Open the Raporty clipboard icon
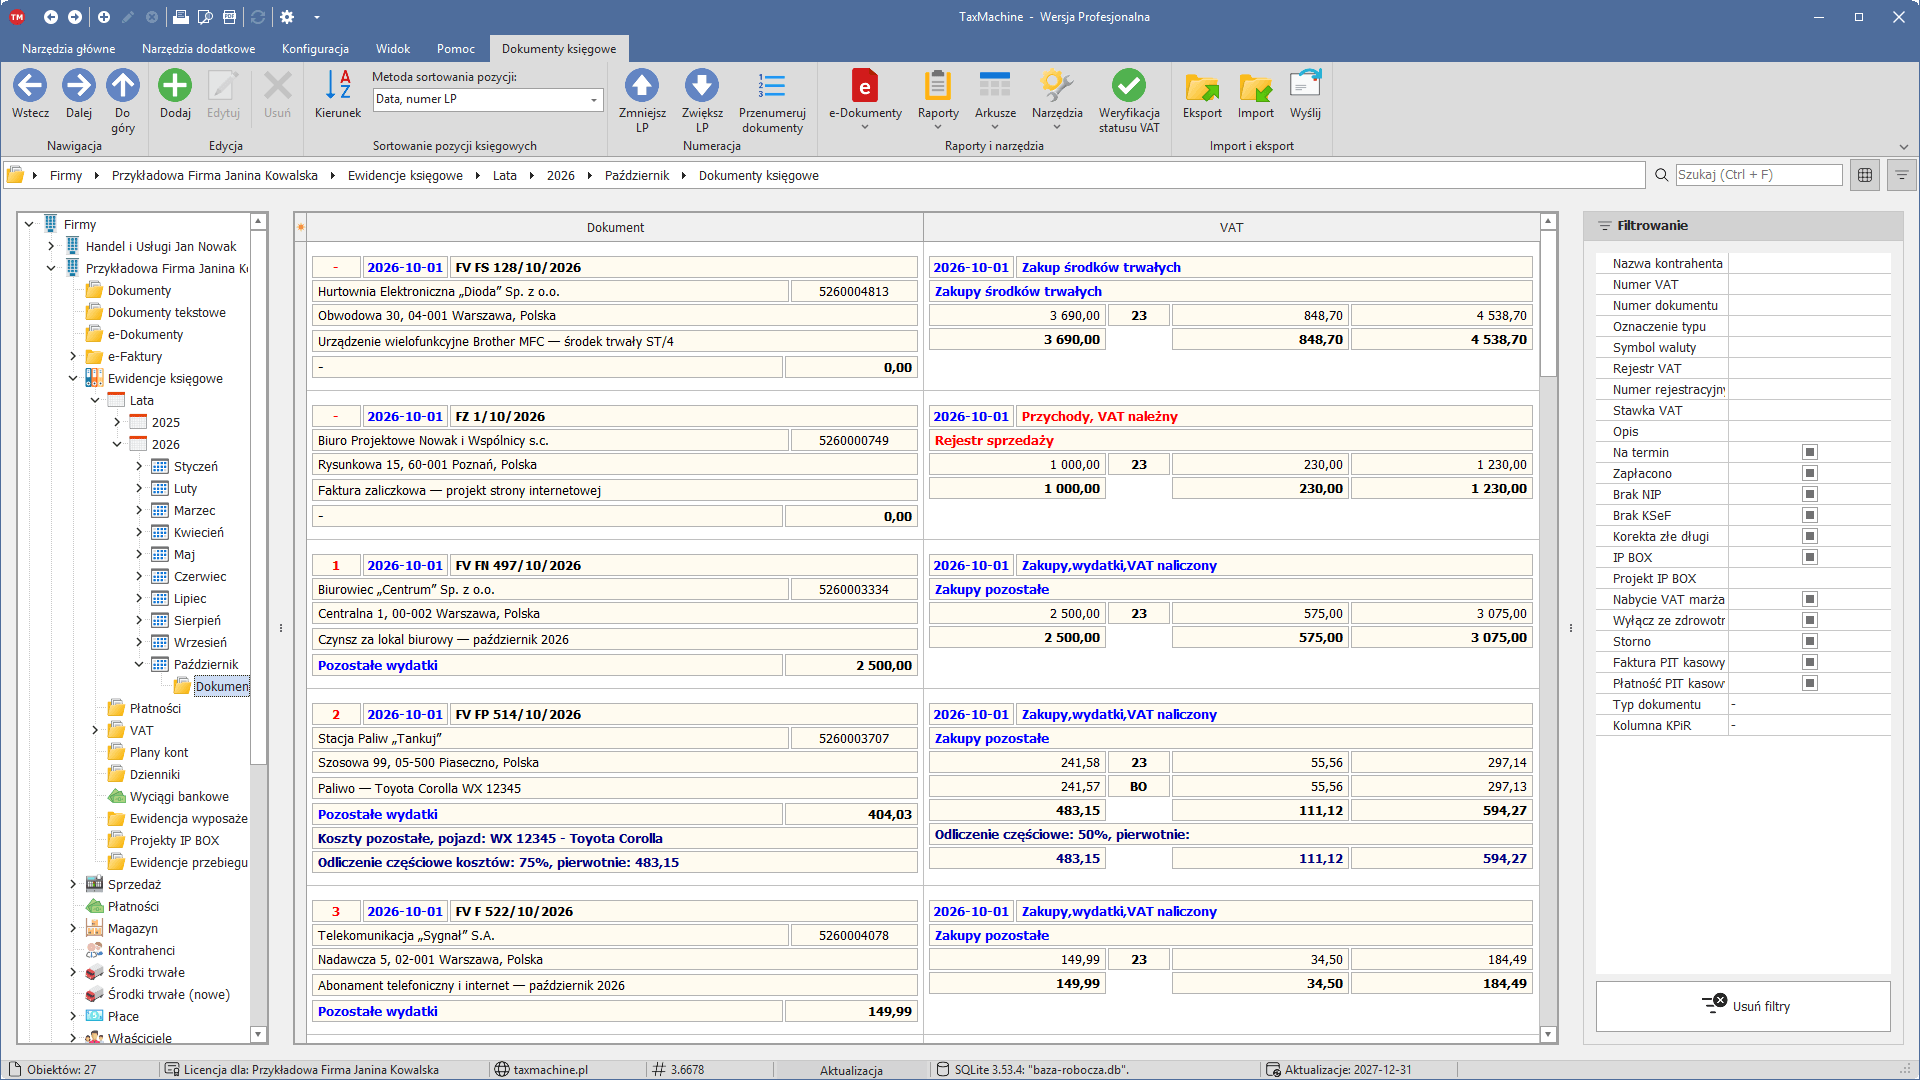Screen dimensions: 1920x1080 (938, 86)
